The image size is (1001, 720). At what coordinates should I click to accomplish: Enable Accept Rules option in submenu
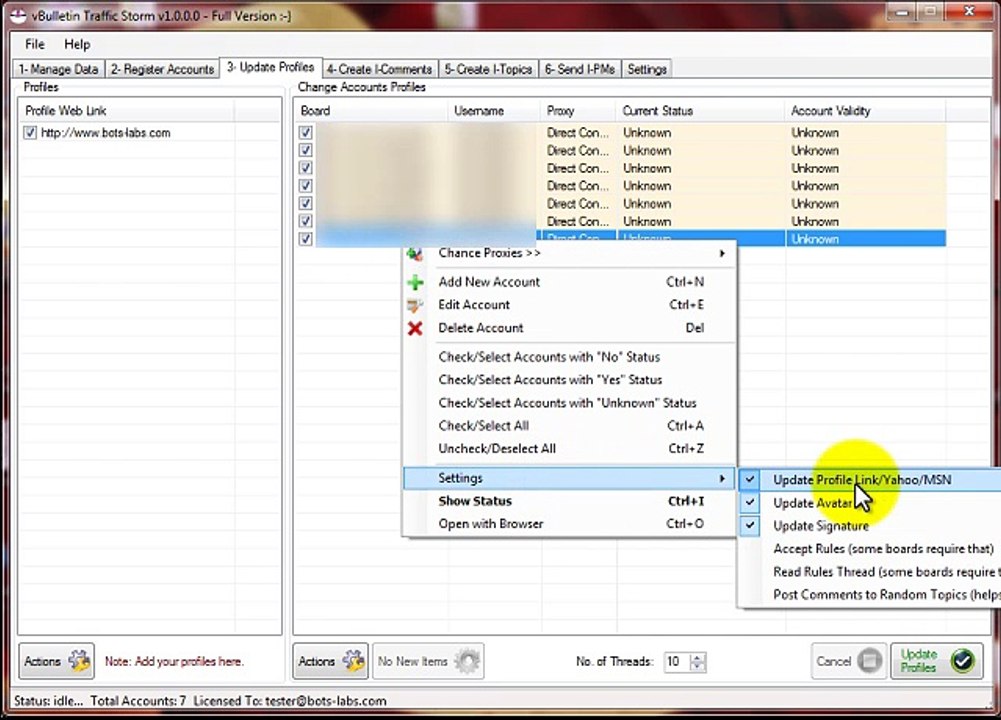click(870, 549)
